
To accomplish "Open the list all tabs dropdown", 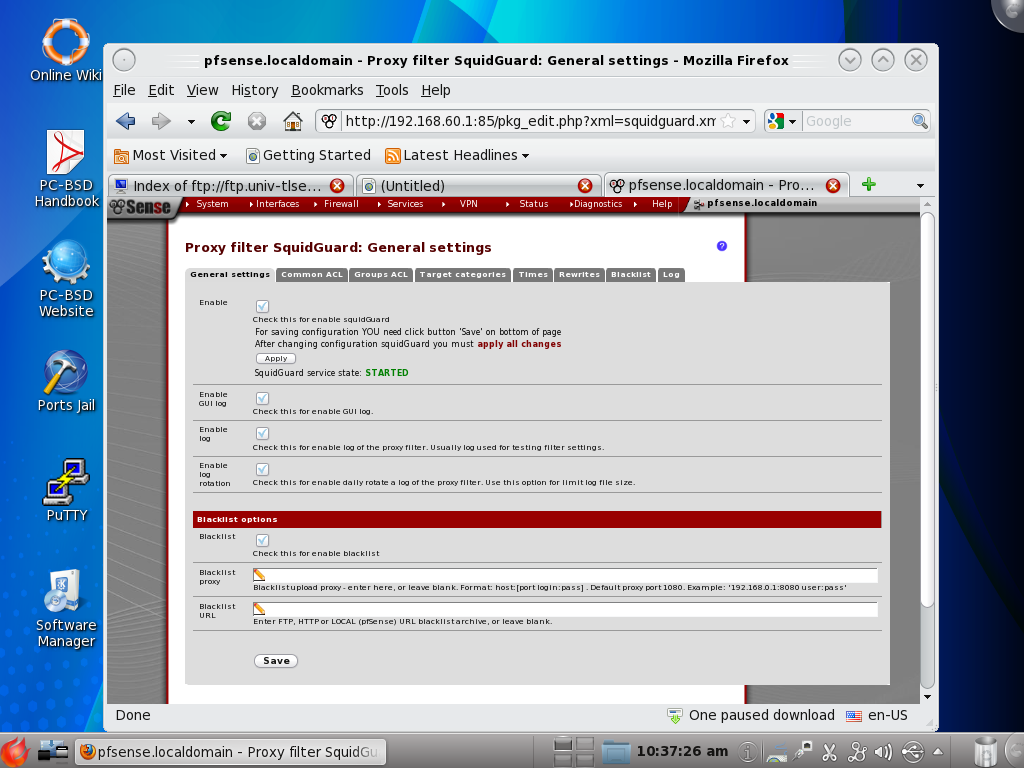I will click(x=920, y=185).
